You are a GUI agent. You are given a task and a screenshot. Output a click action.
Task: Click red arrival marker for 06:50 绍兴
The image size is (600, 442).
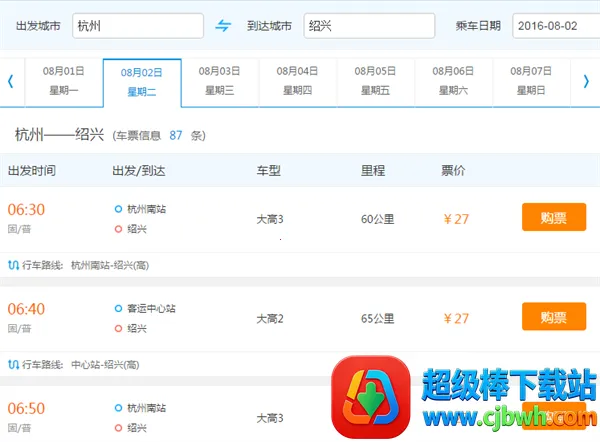[118, 428]
